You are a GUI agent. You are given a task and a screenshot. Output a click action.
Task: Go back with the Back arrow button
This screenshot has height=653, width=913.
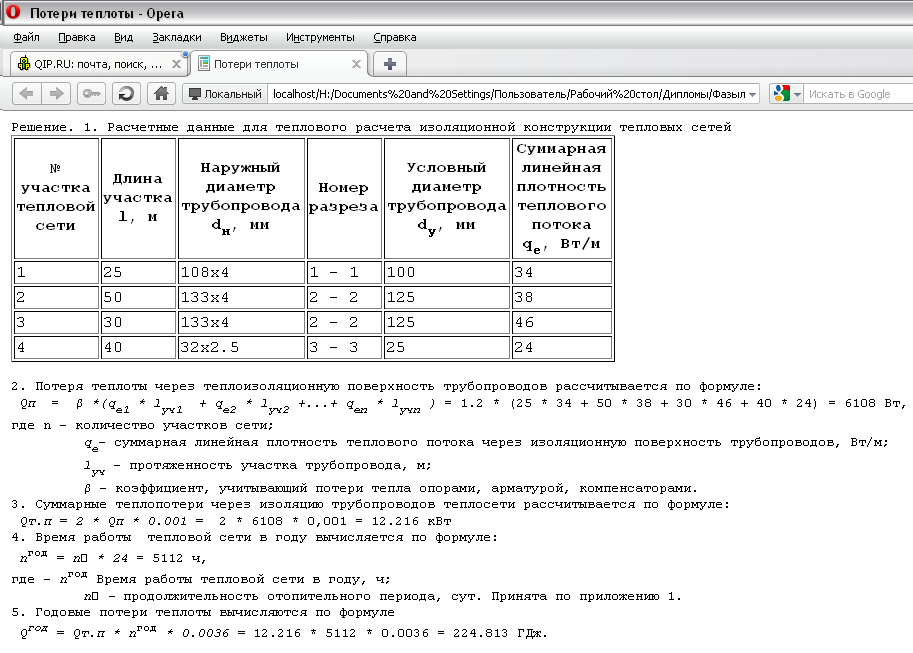[x=26, y=93]
